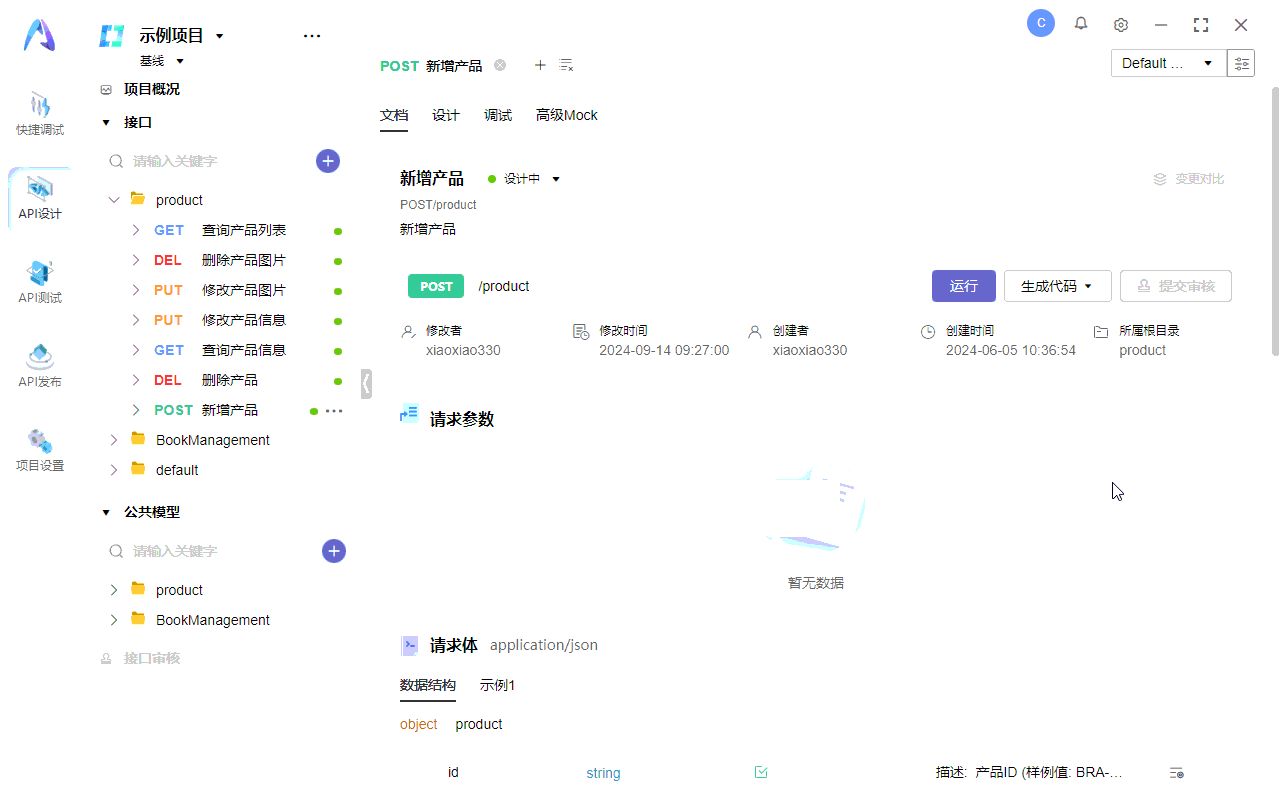The width and height of the screenshot is (1279, 796).
Task: Click the 提交审核 submit review button
Action: (1176, 286)
